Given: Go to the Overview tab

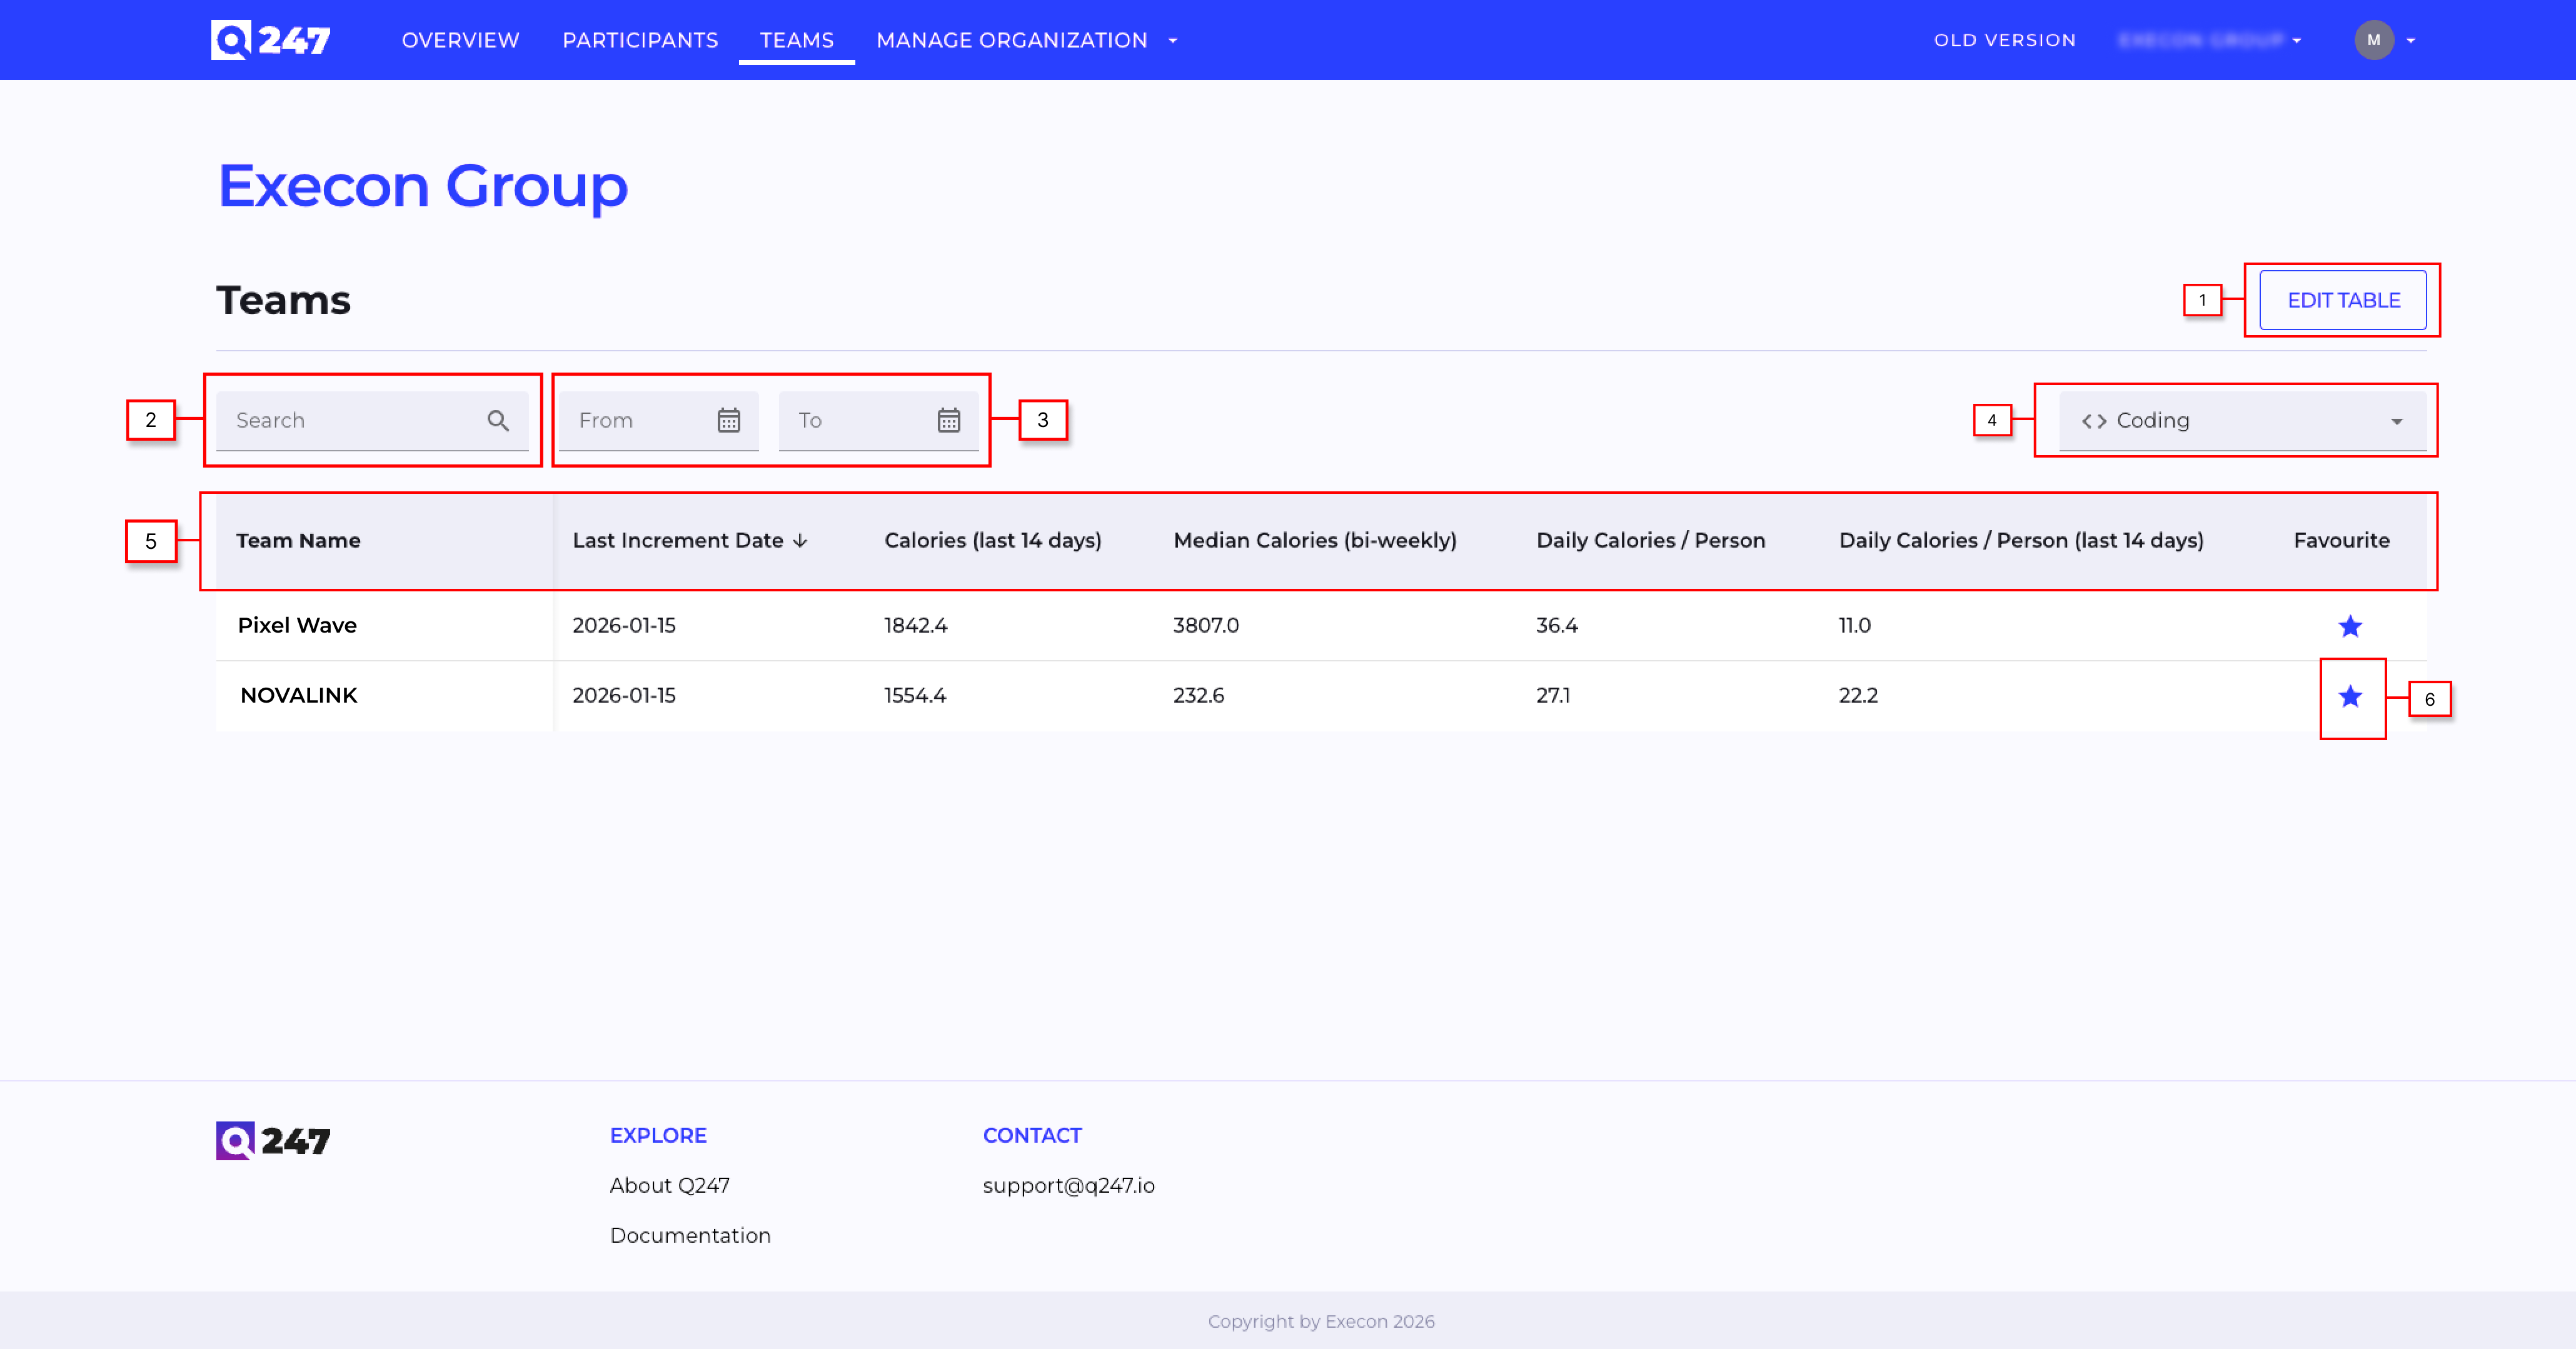Looking at the screenshot, I should pyautogui.click(x=460, y=40).
